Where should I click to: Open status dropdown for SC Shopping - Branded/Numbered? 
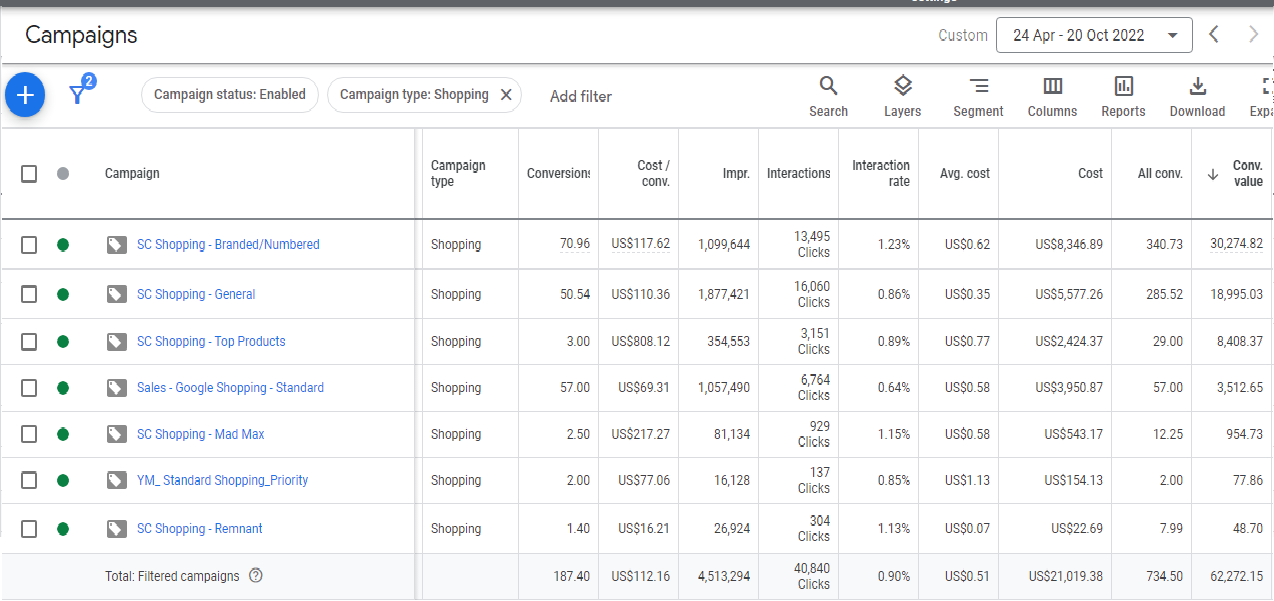pos(63,244)
